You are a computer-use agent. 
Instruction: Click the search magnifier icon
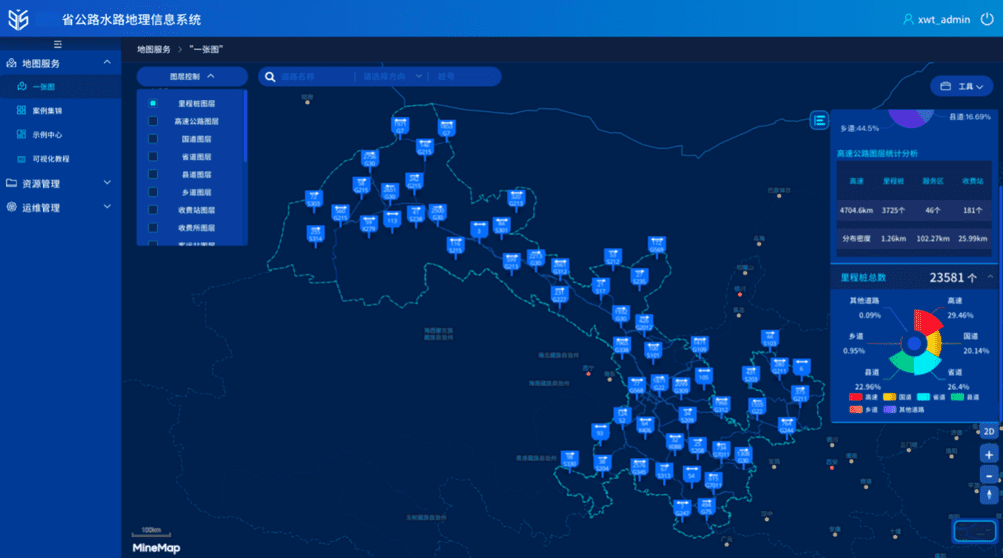pyautogui.click(x=270, y=77)
